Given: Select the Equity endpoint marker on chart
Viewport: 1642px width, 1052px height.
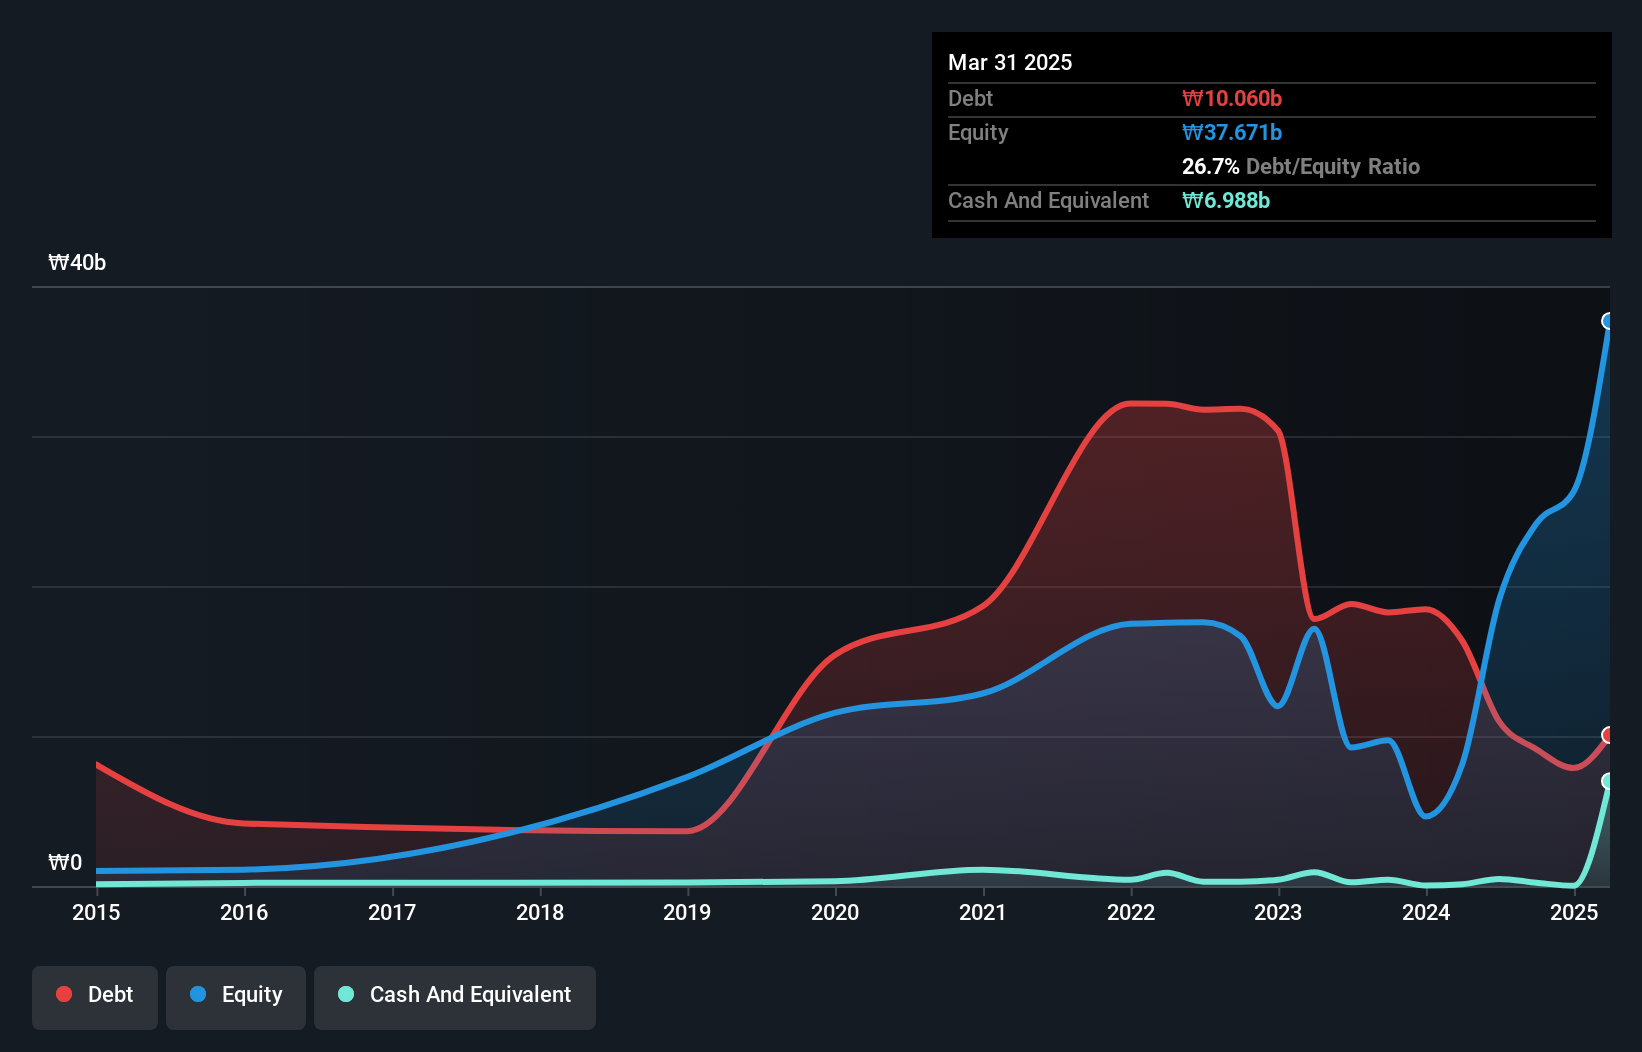Looking at the screenshot, I should 1608,321.
